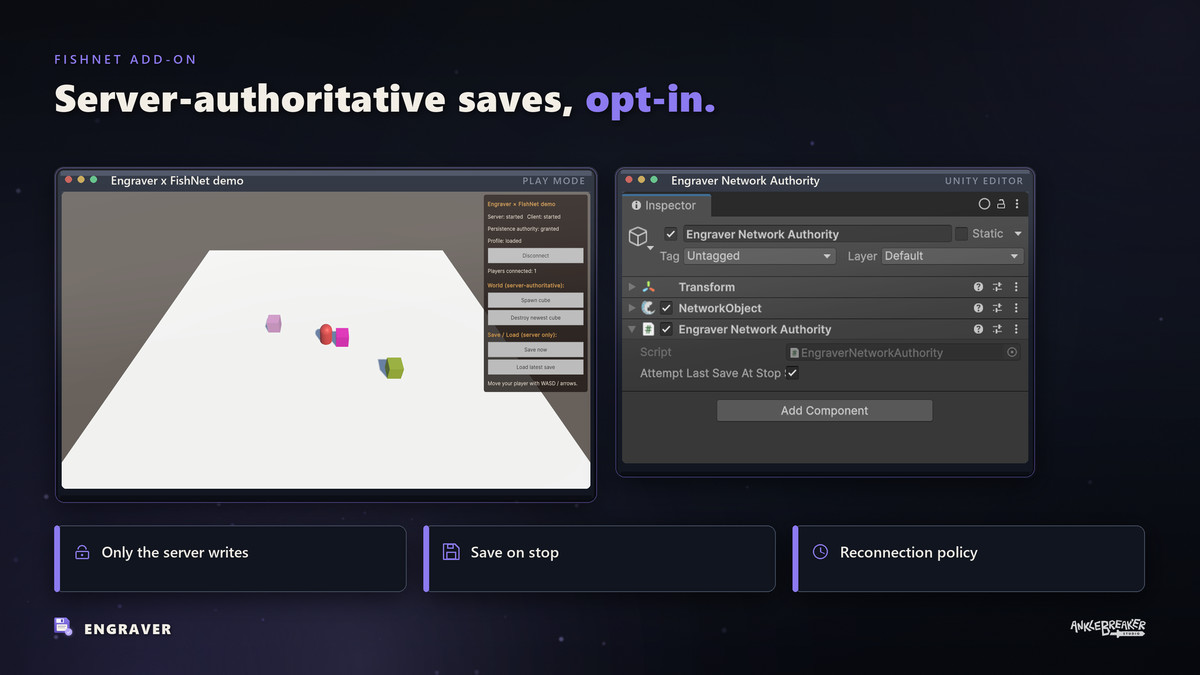
Task: Click the Inspector lock icon
Action: pyautogui.click(x=1001, y=204)
